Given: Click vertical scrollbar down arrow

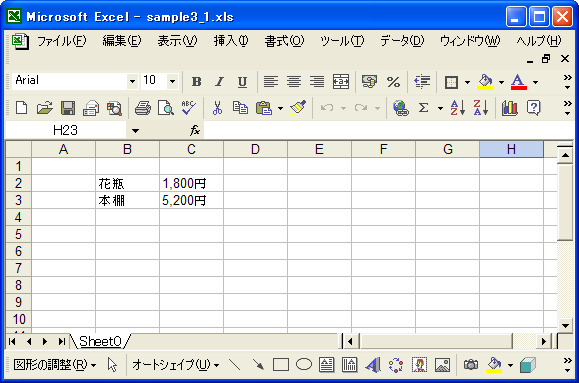Looking at the screenshot, I should [x=565, y=325].
